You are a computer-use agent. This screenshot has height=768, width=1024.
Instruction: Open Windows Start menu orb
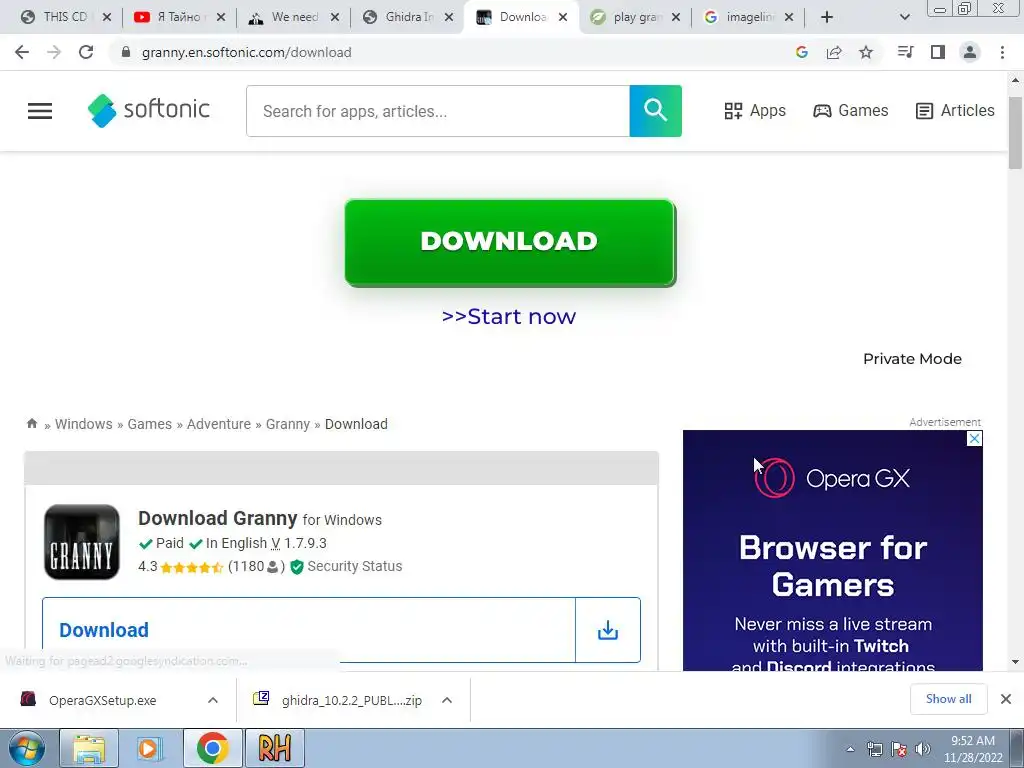[x=27, y=748]
